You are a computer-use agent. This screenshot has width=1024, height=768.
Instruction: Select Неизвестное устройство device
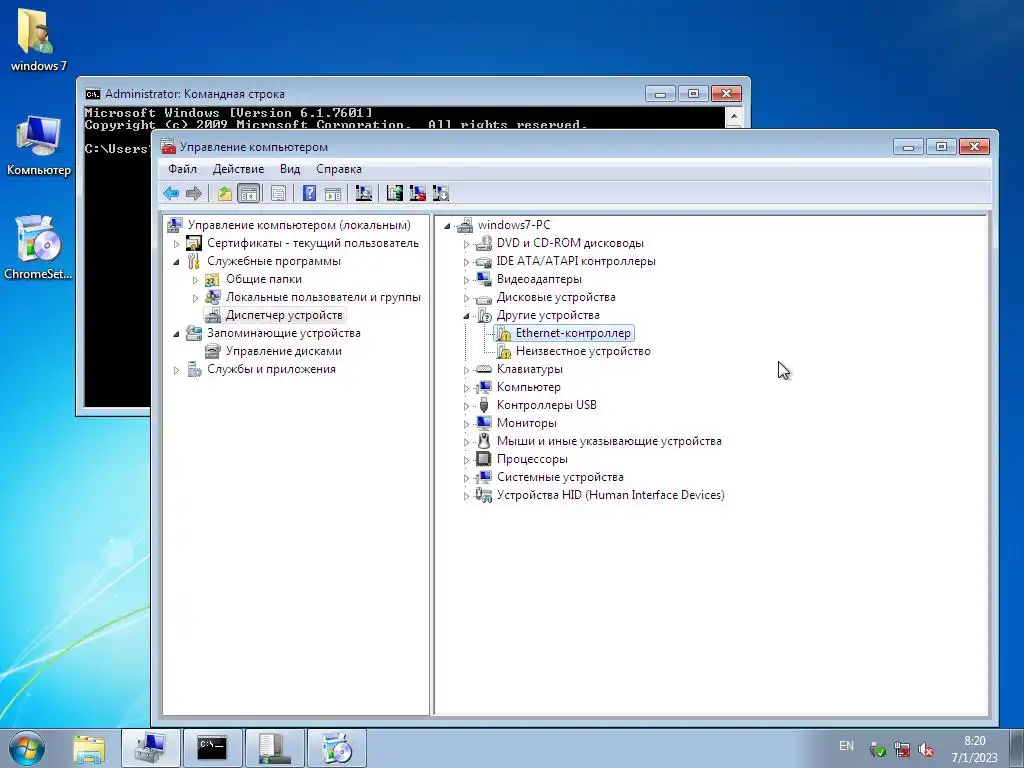point(583,351)
